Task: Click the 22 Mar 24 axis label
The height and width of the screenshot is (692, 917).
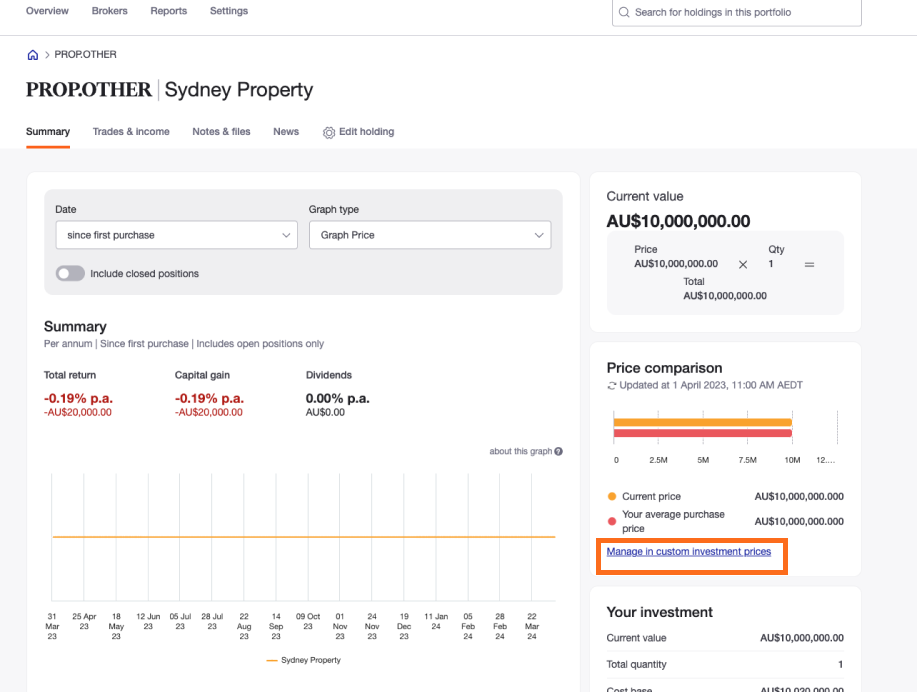Action: tap(532, 626)
